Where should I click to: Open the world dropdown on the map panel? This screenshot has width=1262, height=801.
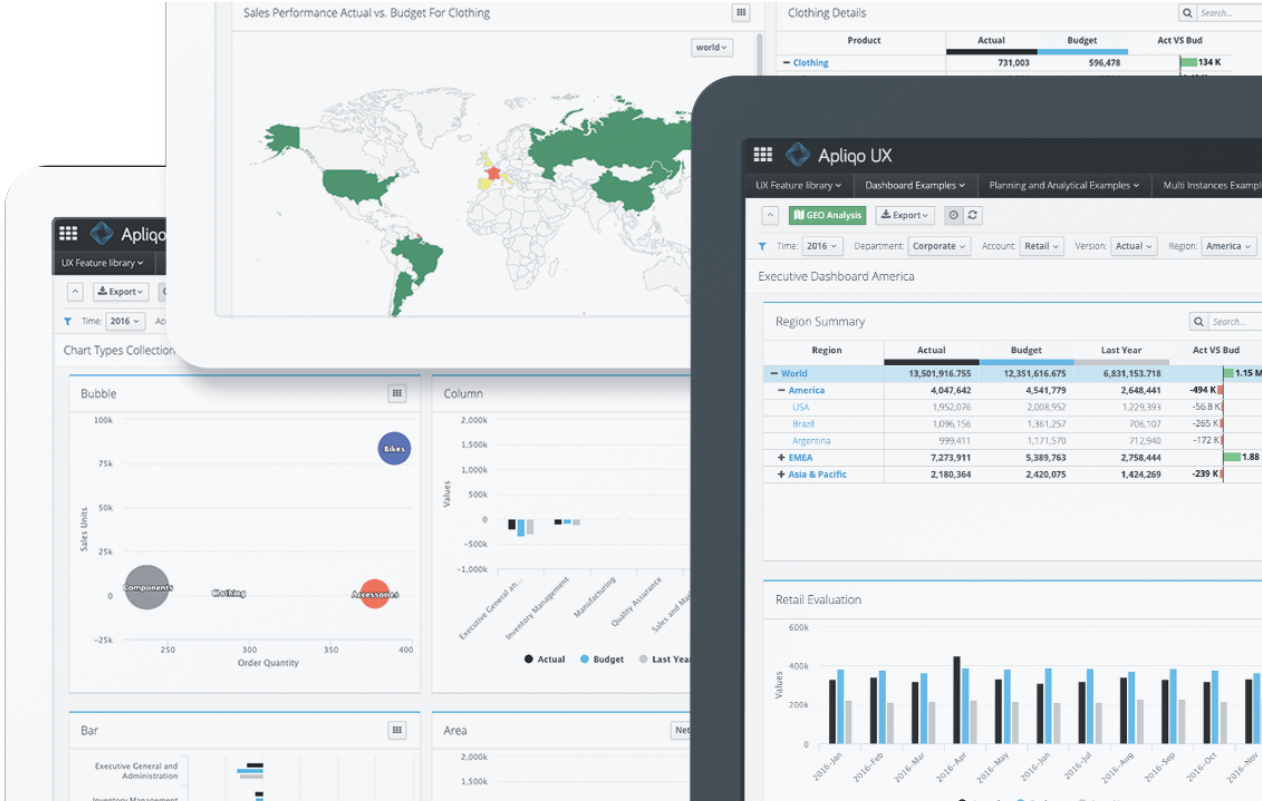coord(711,47)
